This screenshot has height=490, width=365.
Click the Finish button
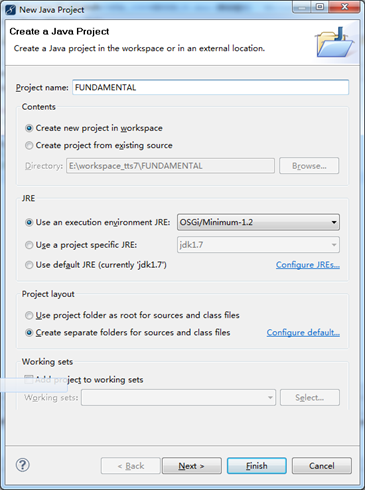point(257,466)
